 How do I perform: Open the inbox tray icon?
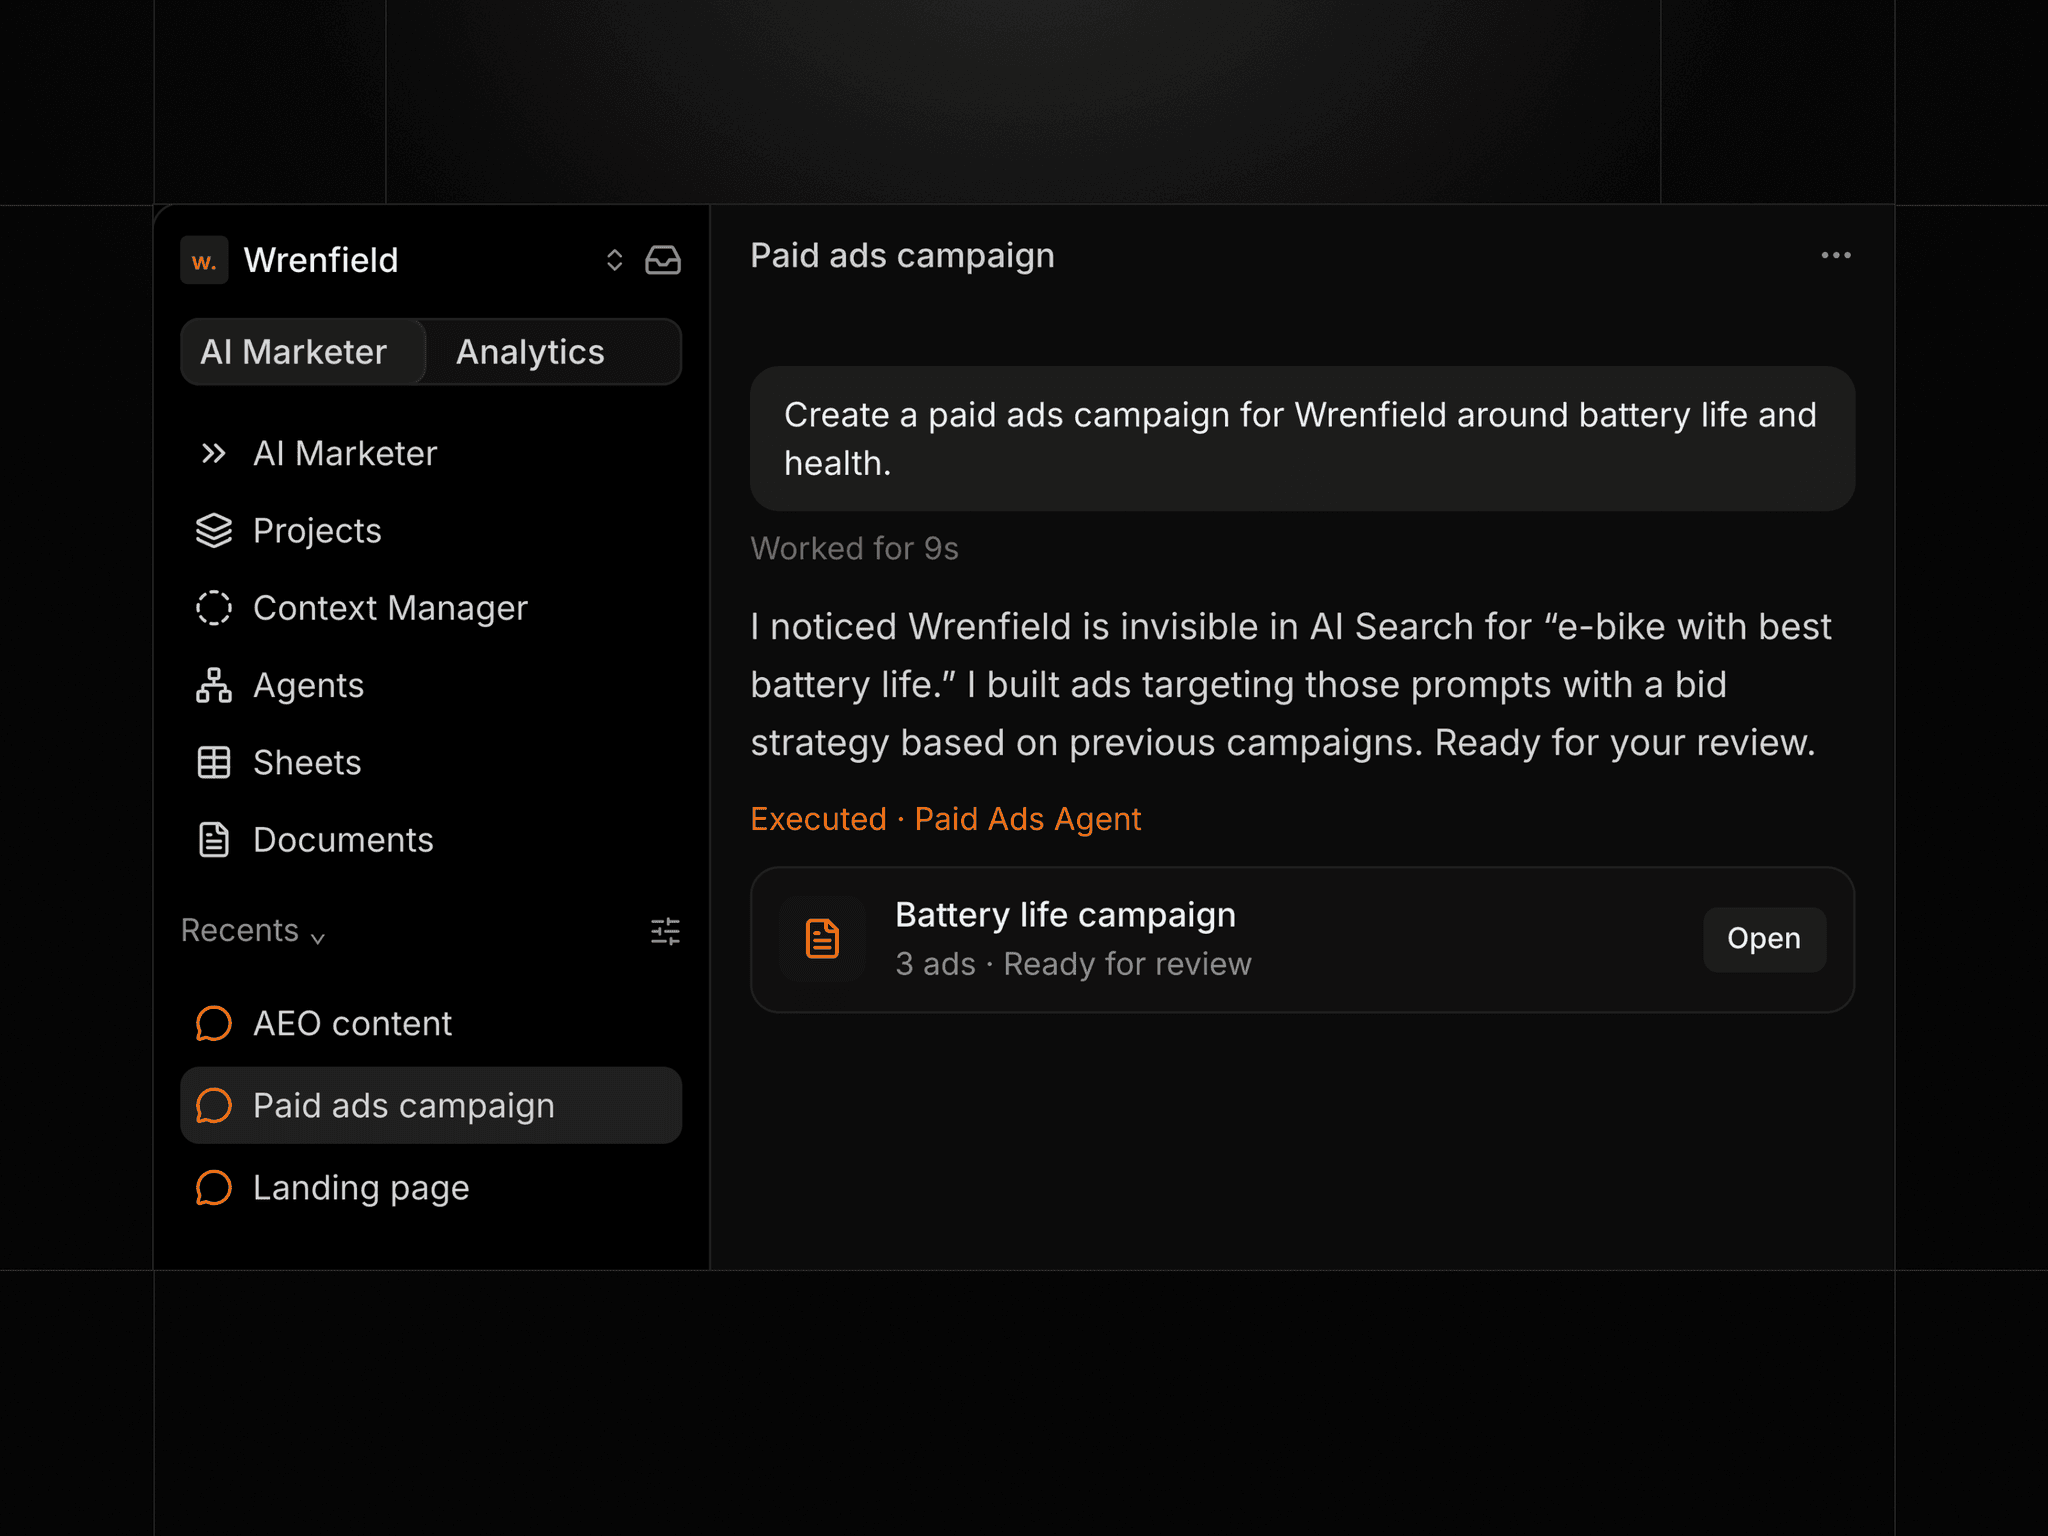(663, 260)
